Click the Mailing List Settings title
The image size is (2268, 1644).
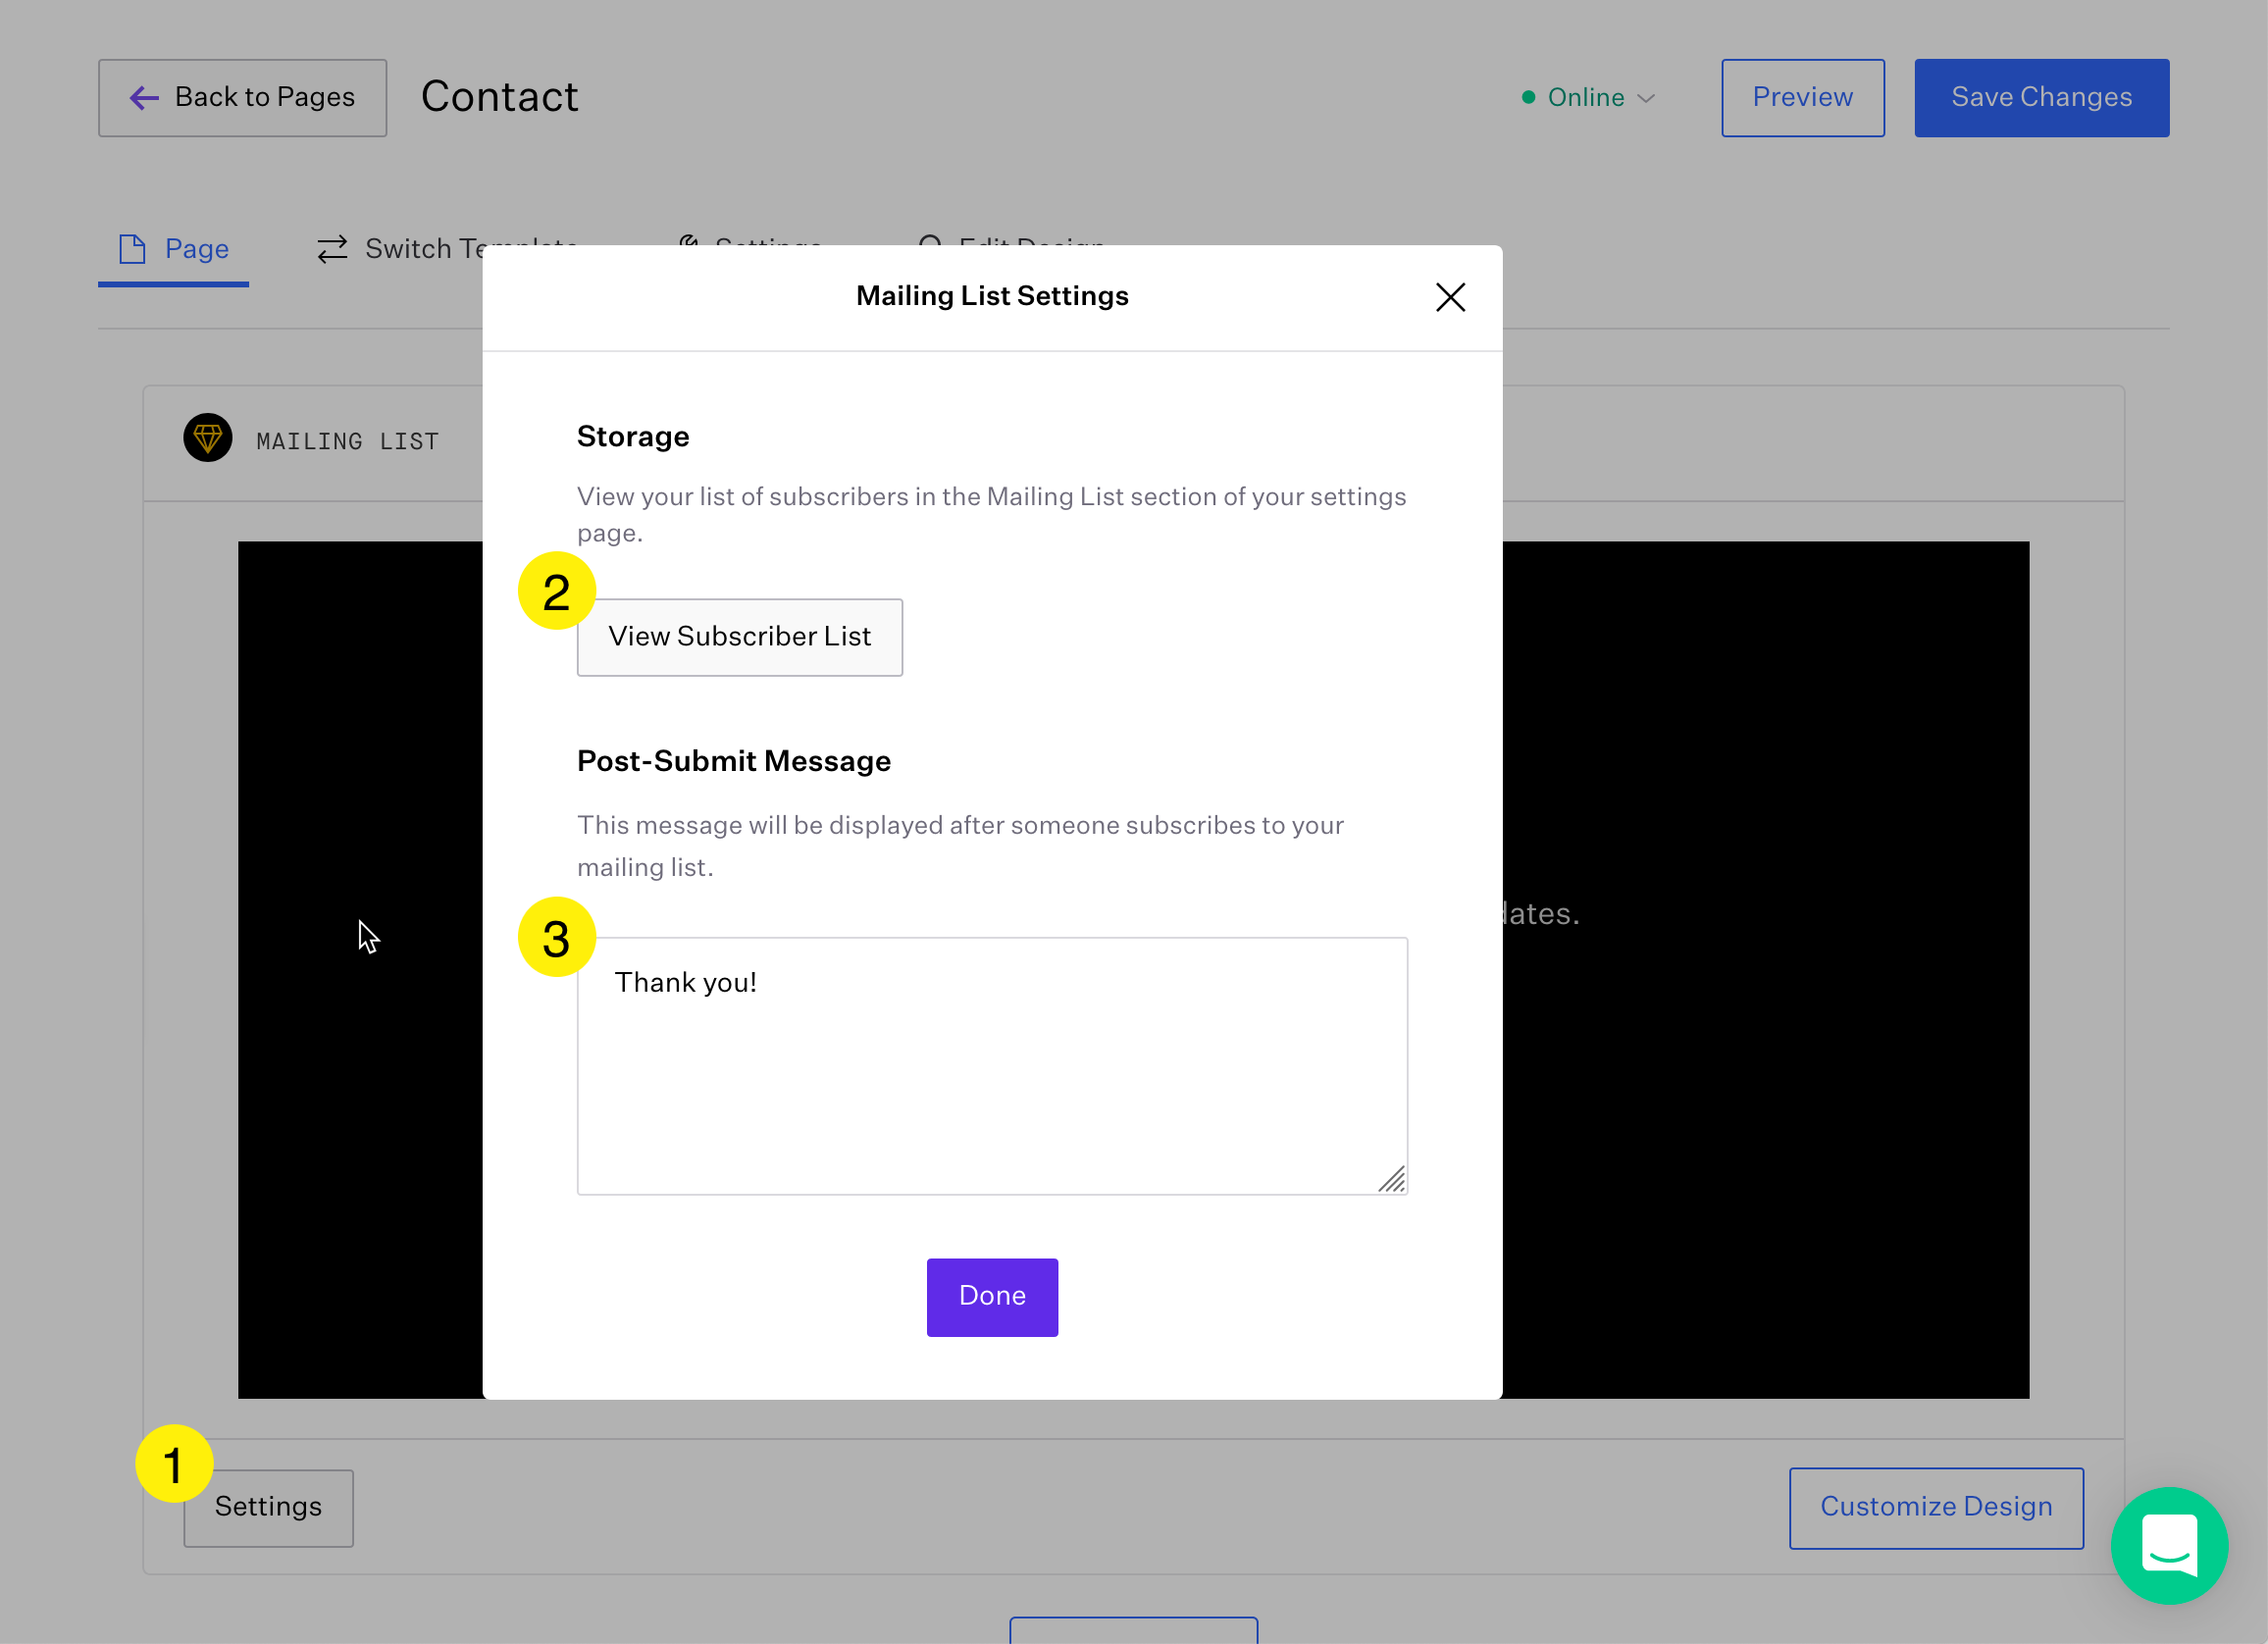(x=992, y=296)
